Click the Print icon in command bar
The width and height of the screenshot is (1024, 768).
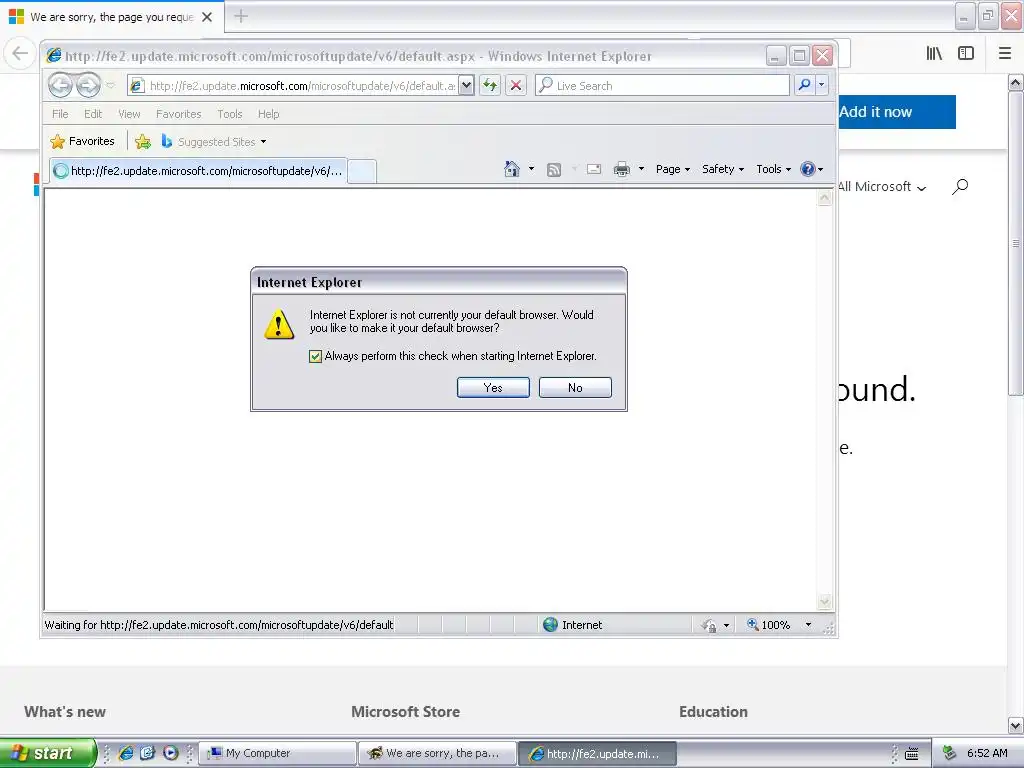point(622,169)
